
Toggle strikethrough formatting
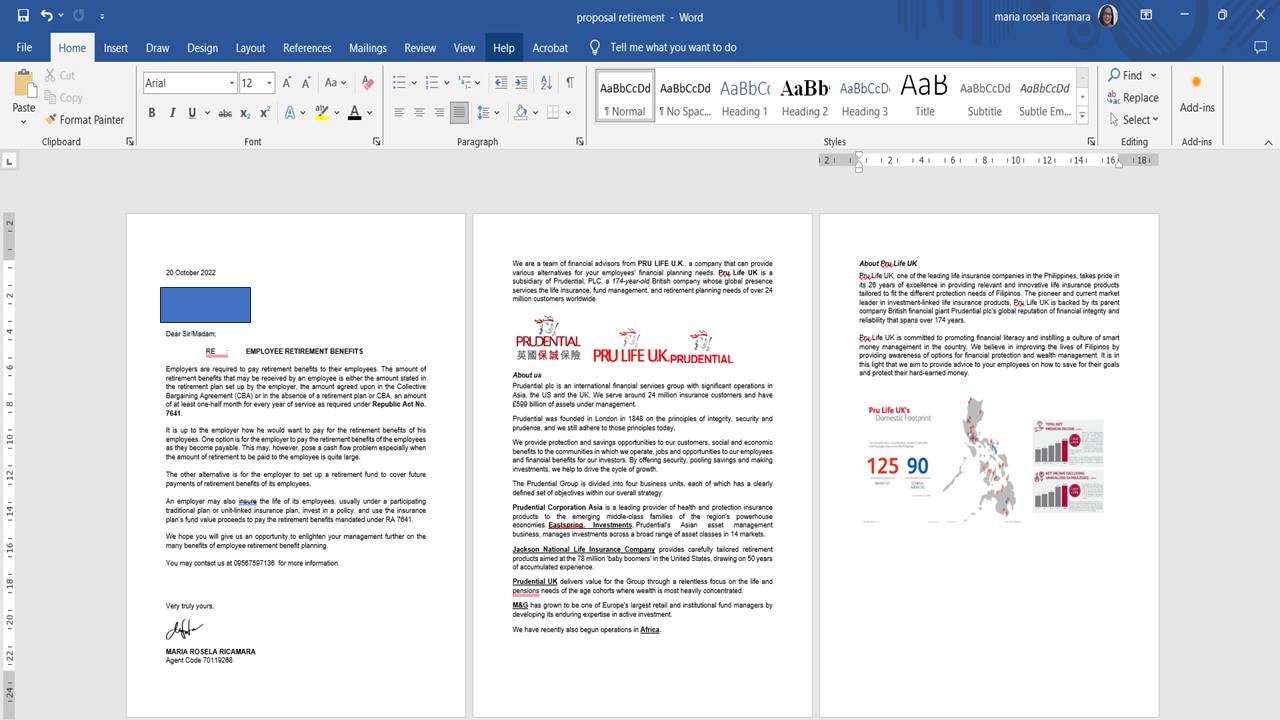tap(225, 113)
